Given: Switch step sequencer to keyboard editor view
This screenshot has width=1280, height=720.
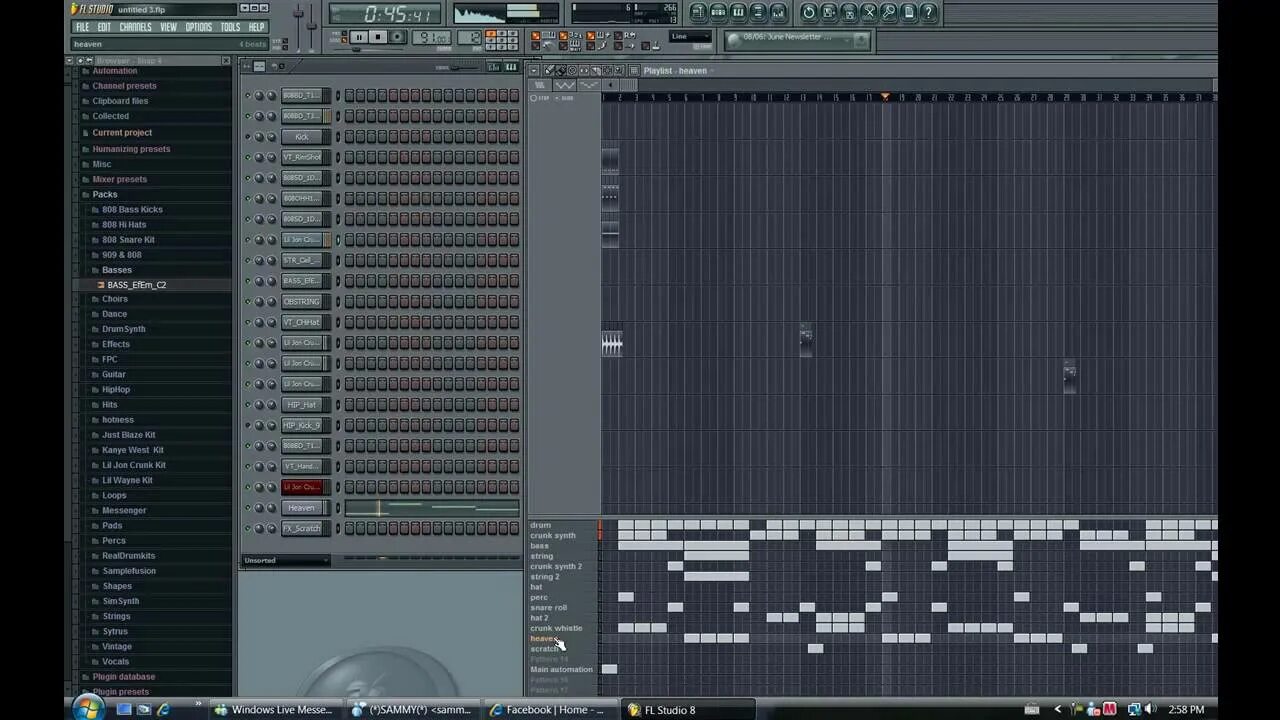Looking at the screenshot, I should coord(511,67).
